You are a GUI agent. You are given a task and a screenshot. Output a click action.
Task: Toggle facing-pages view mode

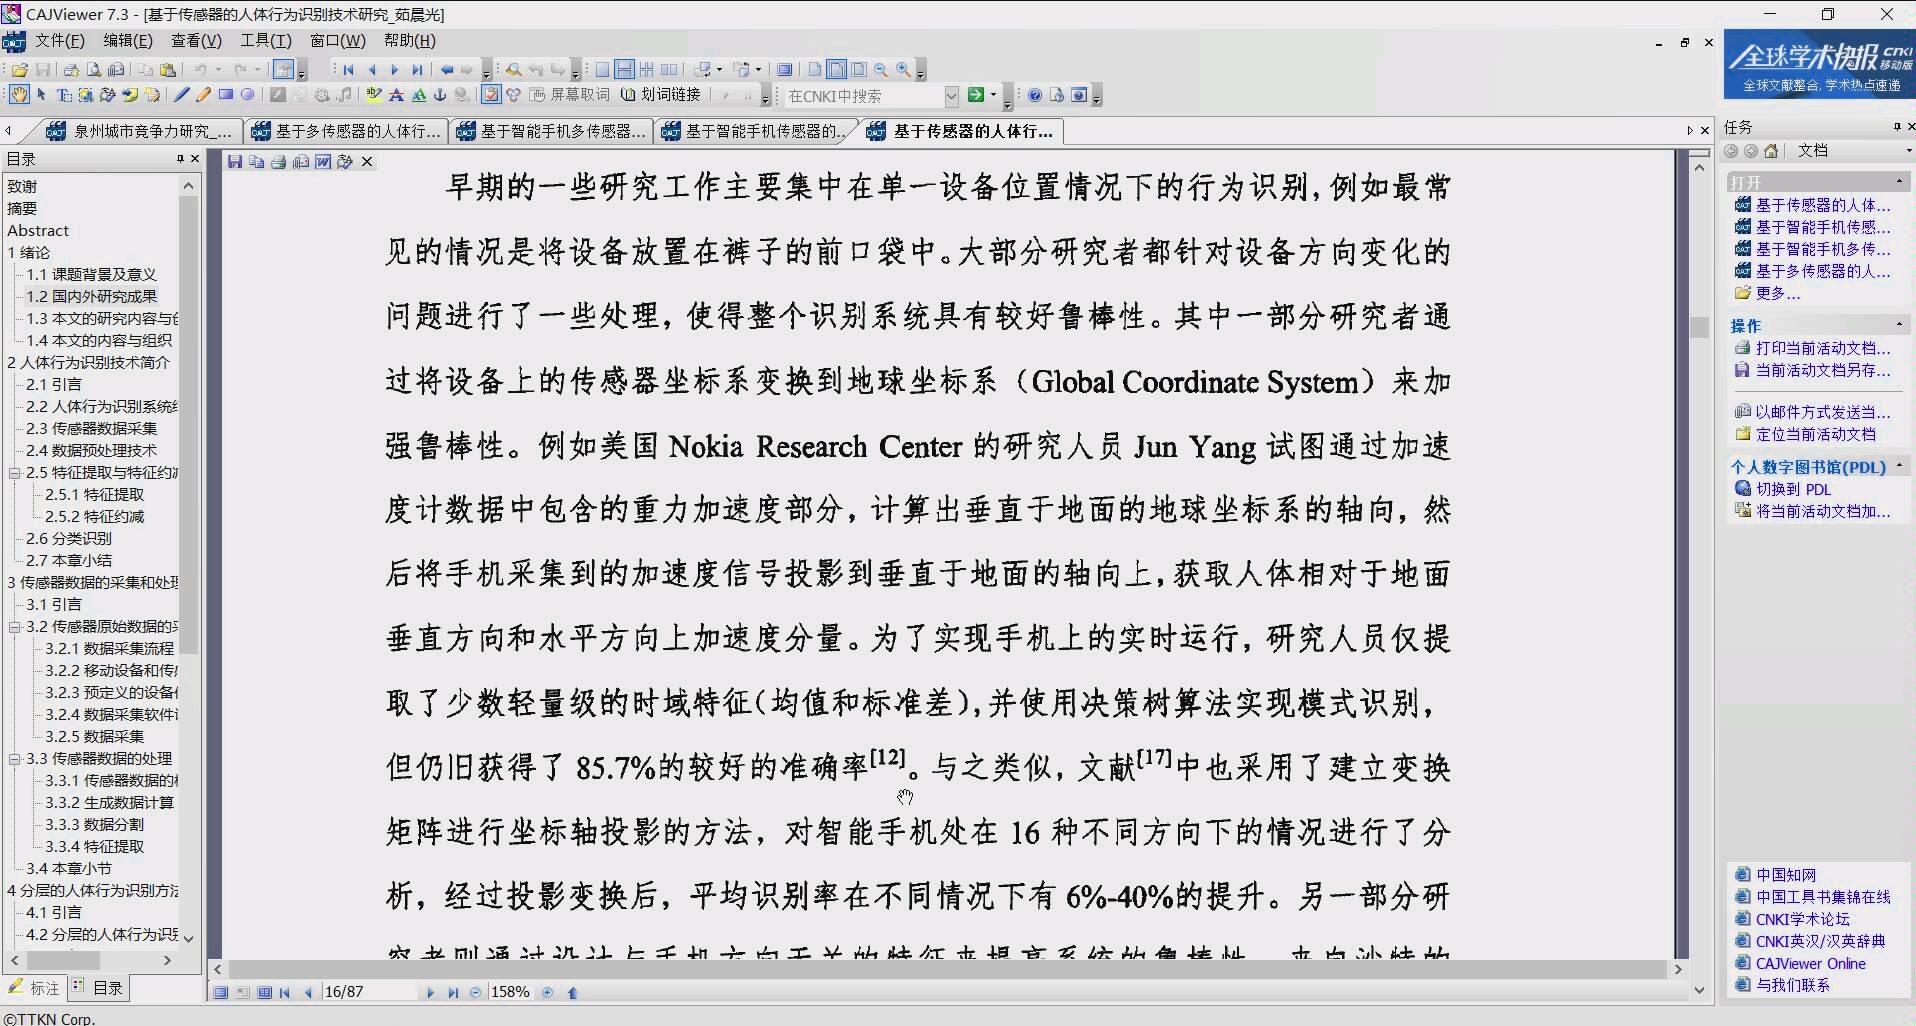pos(265,992)
